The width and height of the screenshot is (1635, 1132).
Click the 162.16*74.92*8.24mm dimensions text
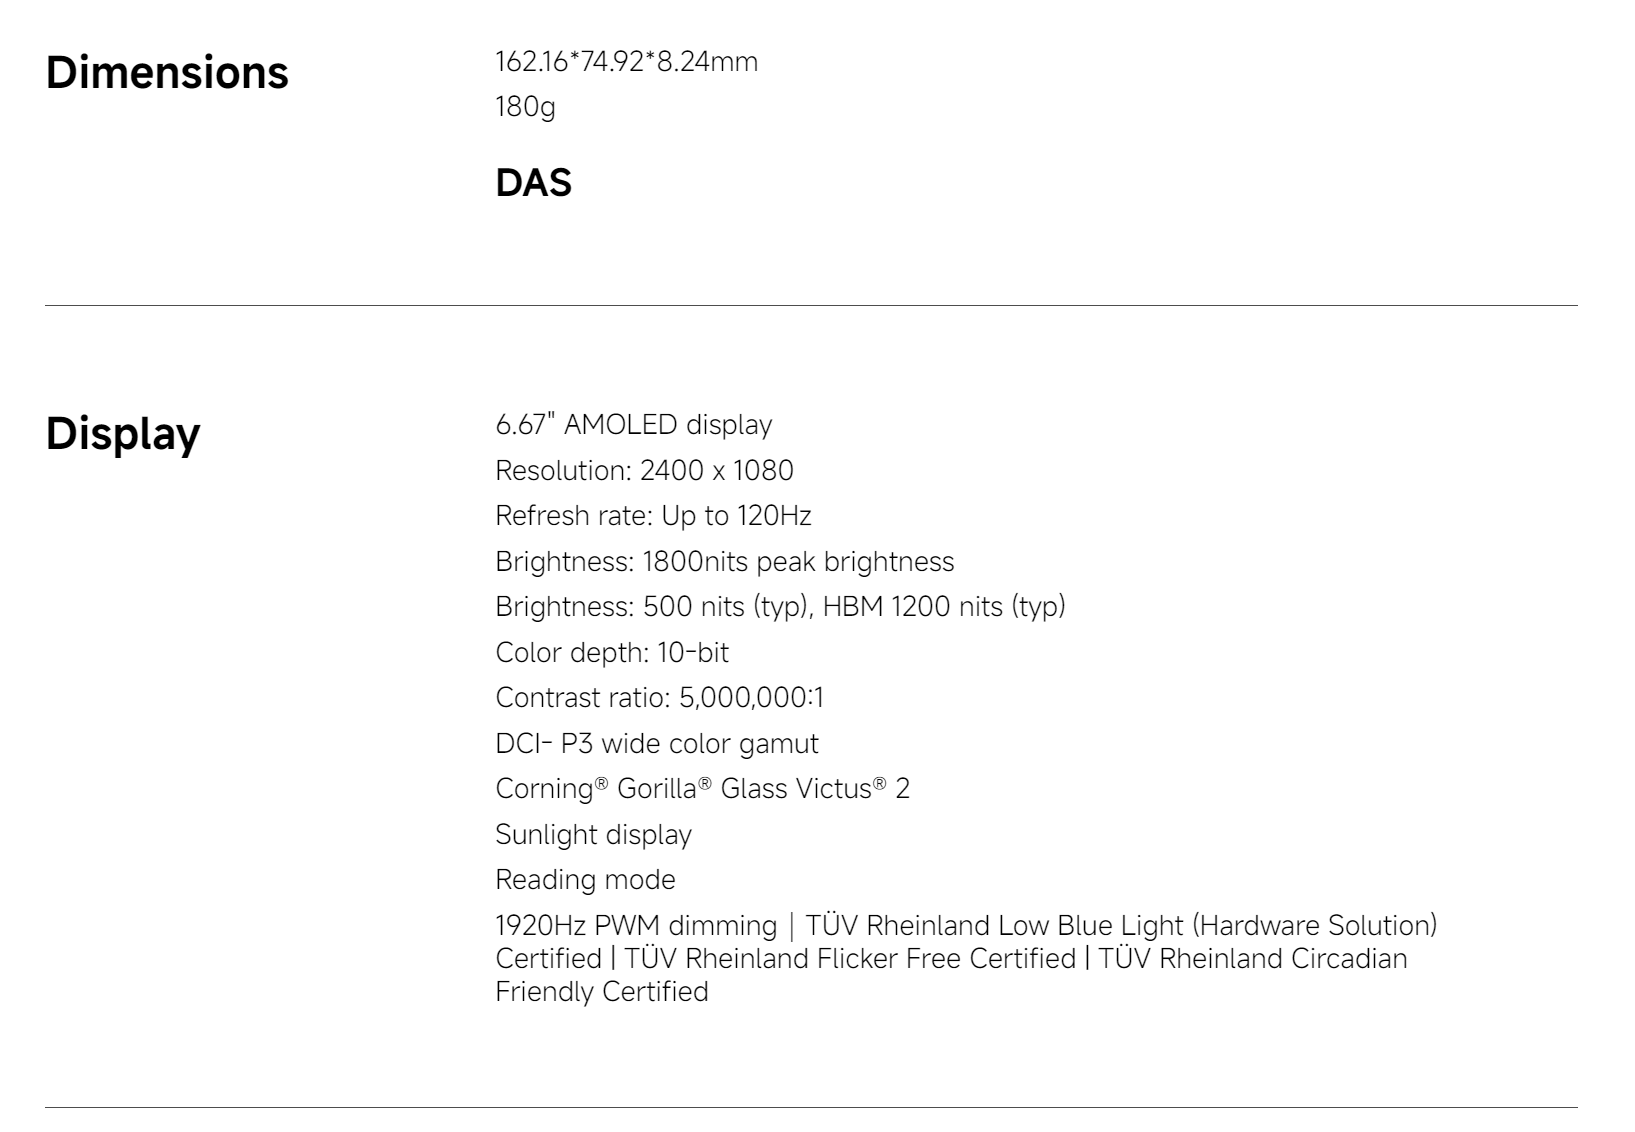(626, 62)
